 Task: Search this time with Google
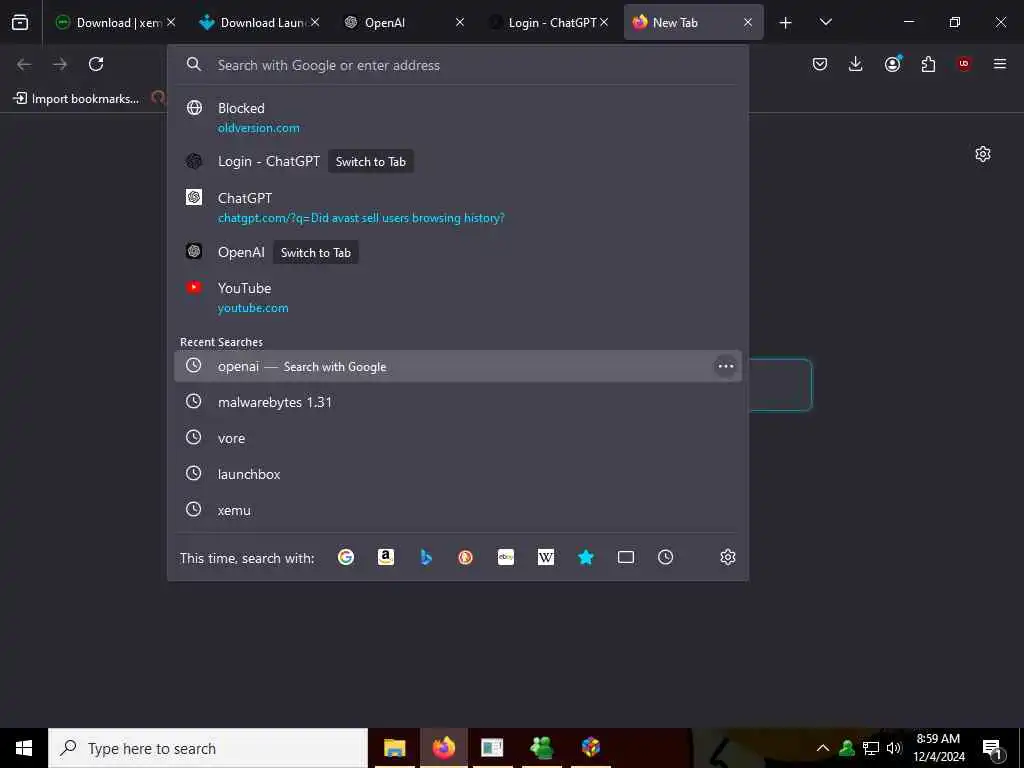click(x=346, y=557)
